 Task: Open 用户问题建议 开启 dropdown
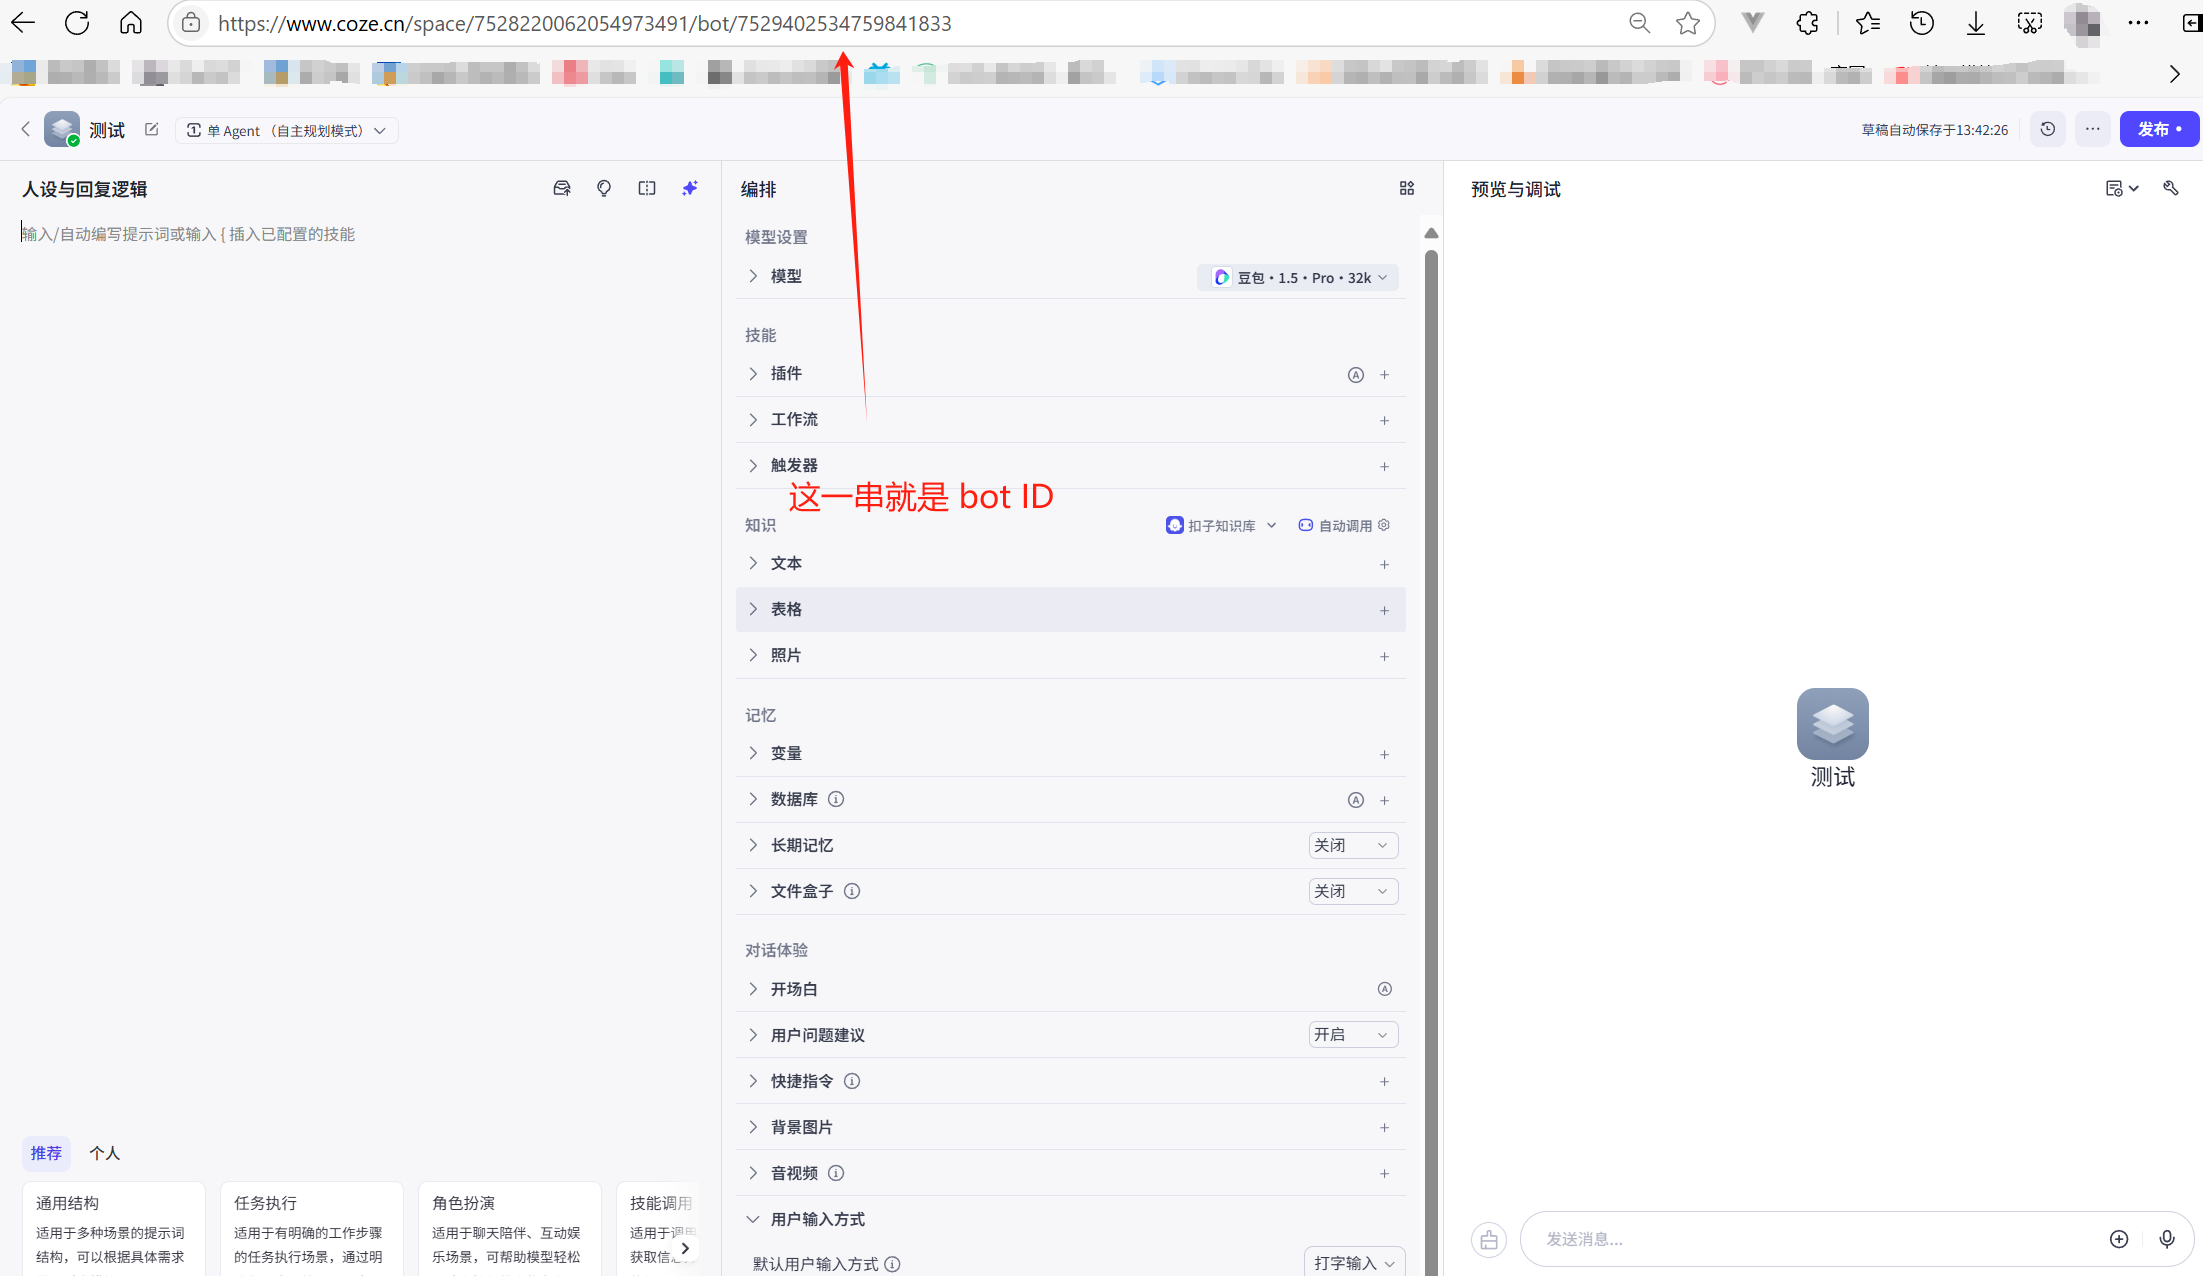(1352, 1034)
